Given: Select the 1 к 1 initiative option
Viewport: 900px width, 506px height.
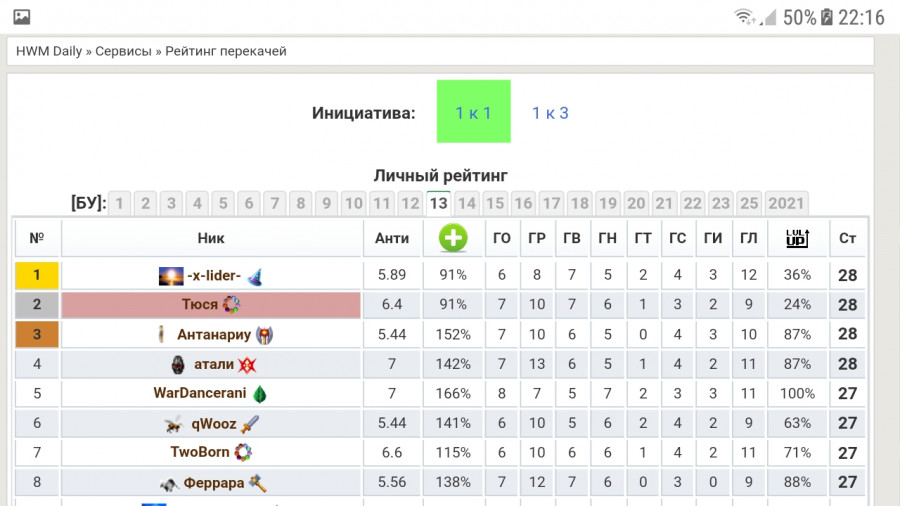Looking at the screenshot, I should (x=474, y=111).
